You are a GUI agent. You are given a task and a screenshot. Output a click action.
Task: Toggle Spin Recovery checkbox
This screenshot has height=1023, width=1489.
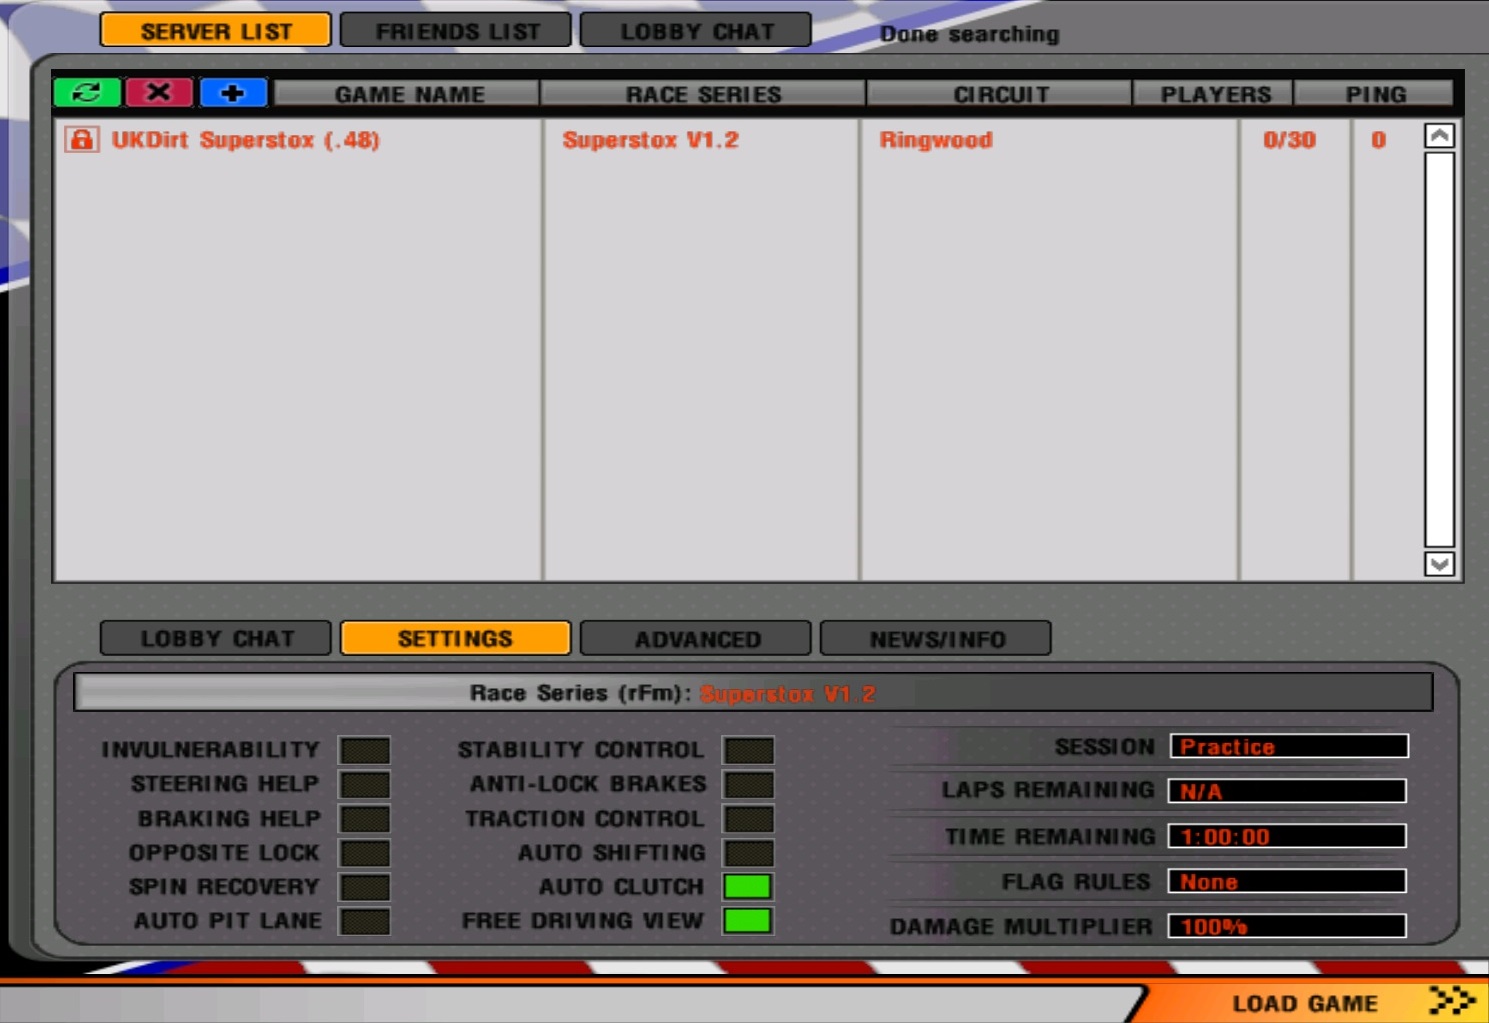coord(364,887)
